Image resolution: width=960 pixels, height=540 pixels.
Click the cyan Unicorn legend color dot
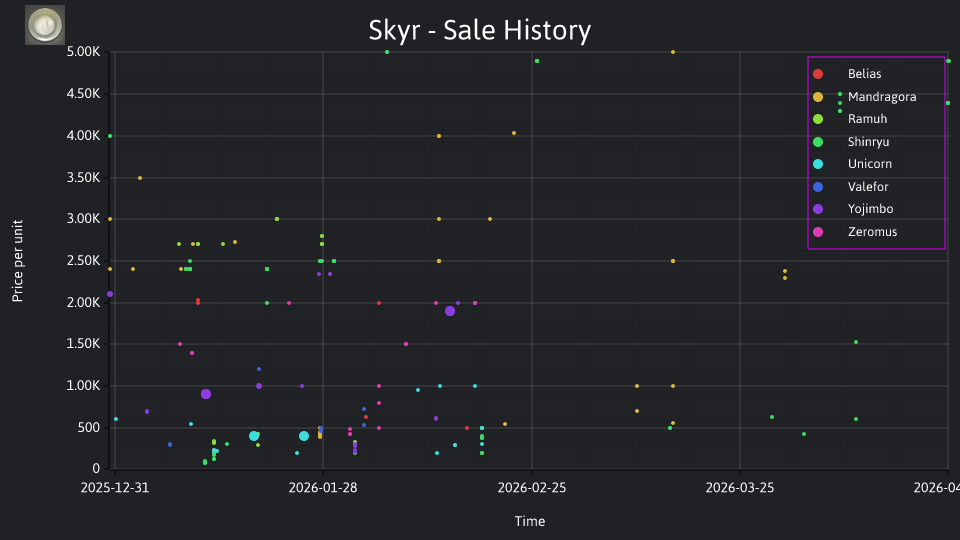pos(818,164)
